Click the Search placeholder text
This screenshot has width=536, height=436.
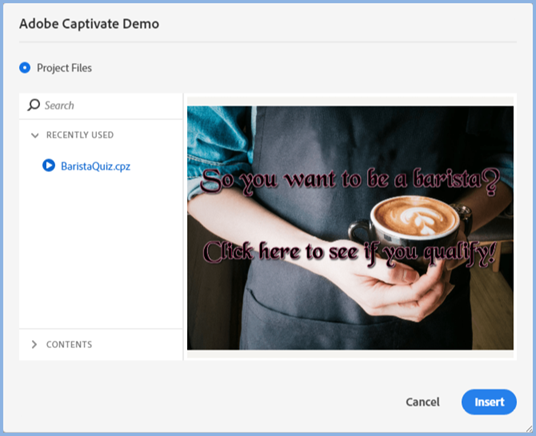(59, 105)
